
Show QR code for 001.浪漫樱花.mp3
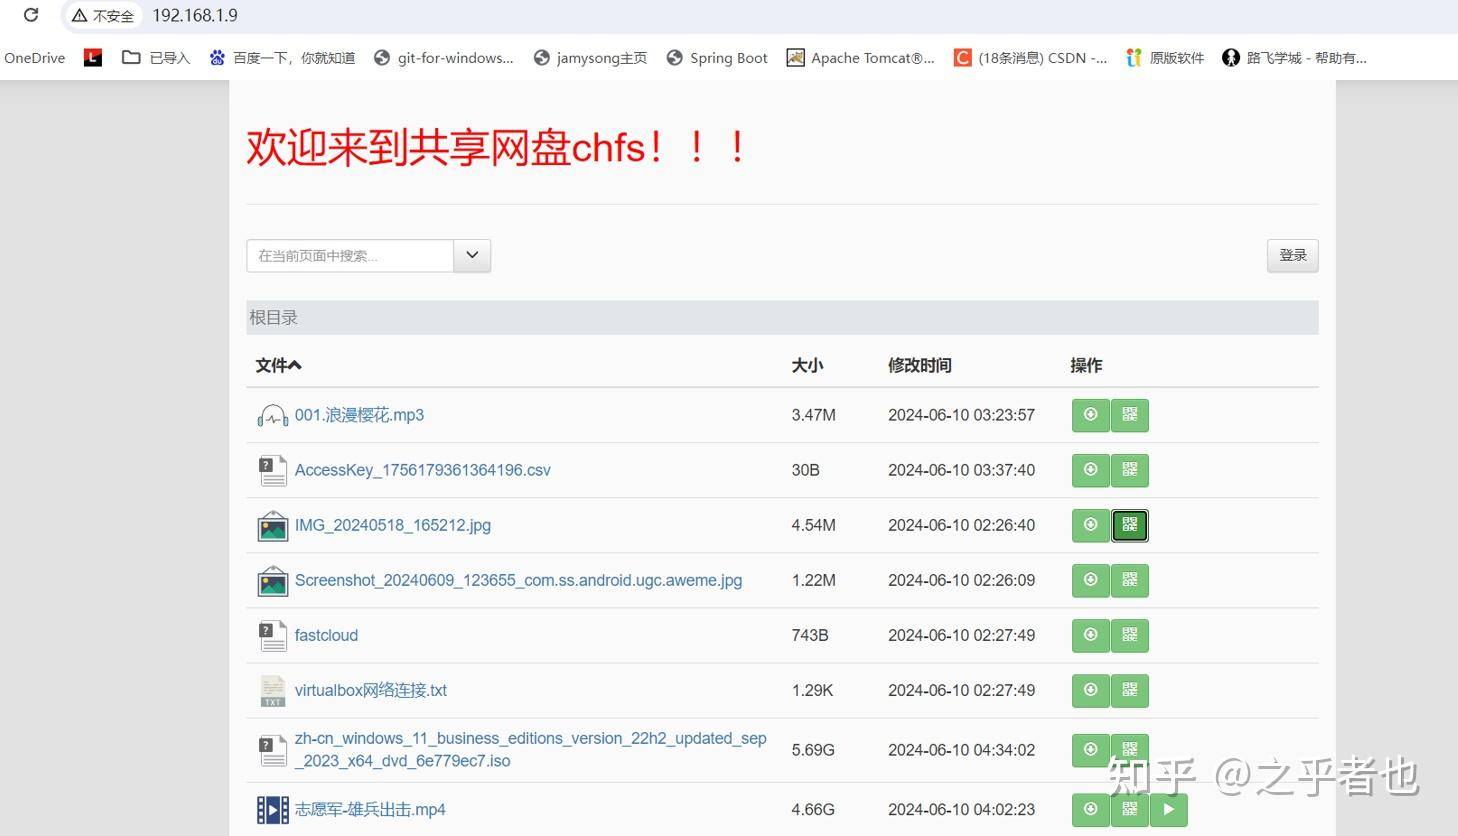[x=1130, y=415]
